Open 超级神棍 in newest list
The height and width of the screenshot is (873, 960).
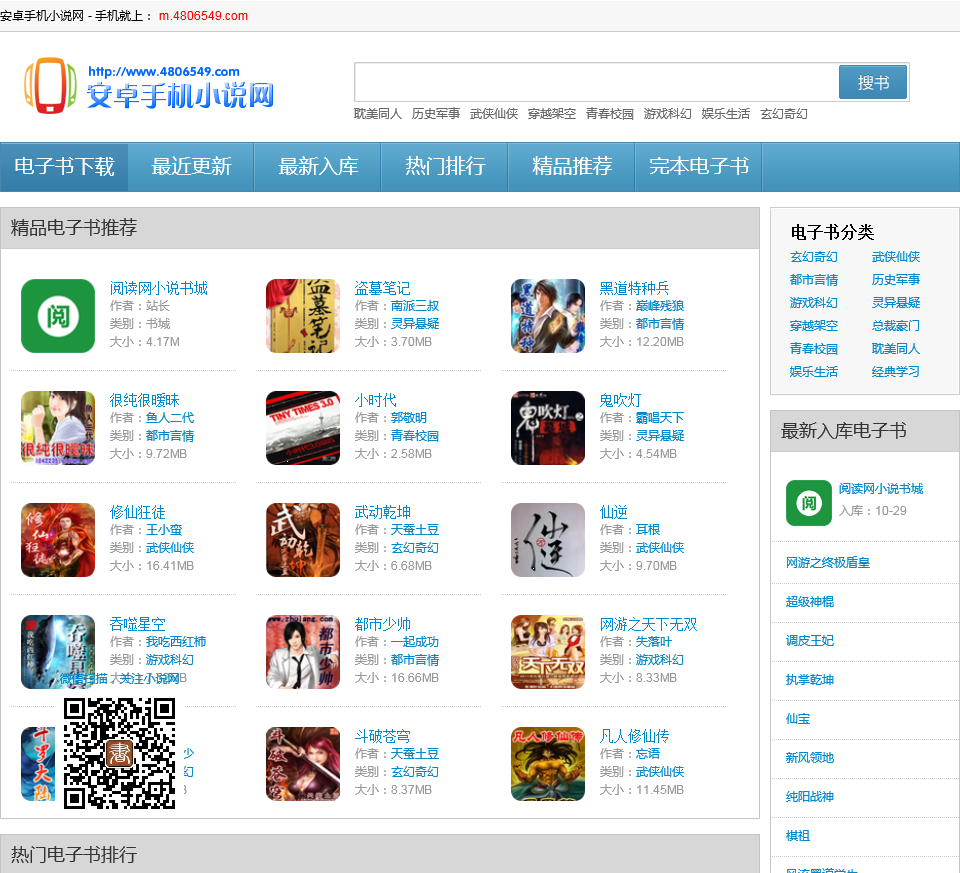click(809, 602)
